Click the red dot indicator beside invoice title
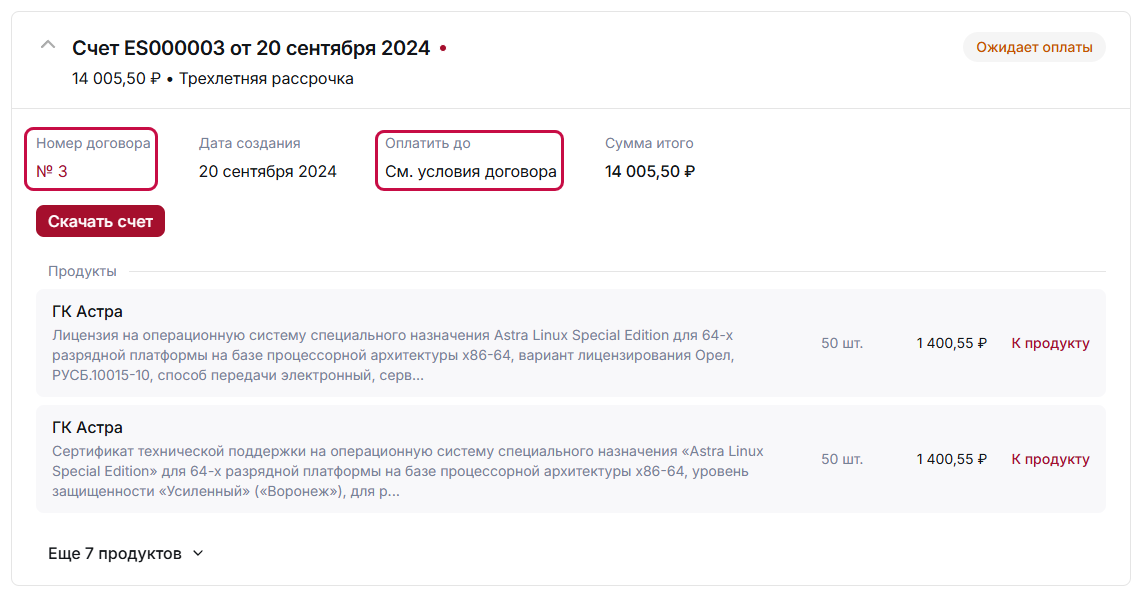The image size is (1142, 597). coord(443,48)
